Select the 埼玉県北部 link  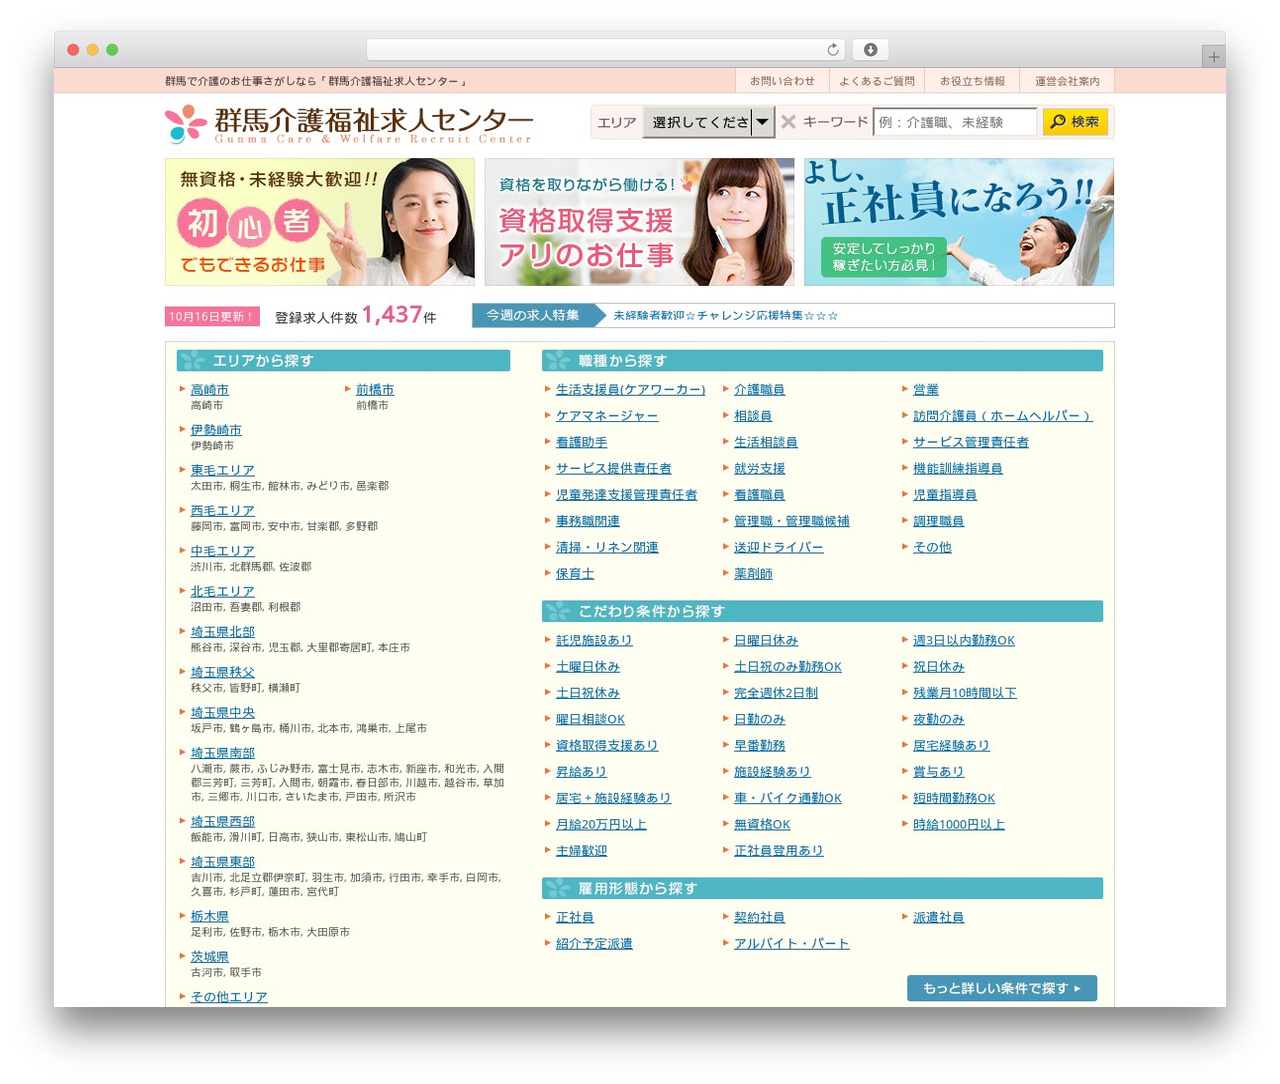click(x=222, y=631)
